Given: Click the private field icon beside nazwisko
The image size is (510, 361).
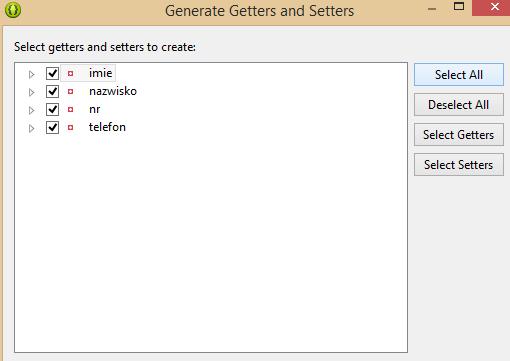Looking at the screenshot, I should pyautogui.click(x=70, y=91).
